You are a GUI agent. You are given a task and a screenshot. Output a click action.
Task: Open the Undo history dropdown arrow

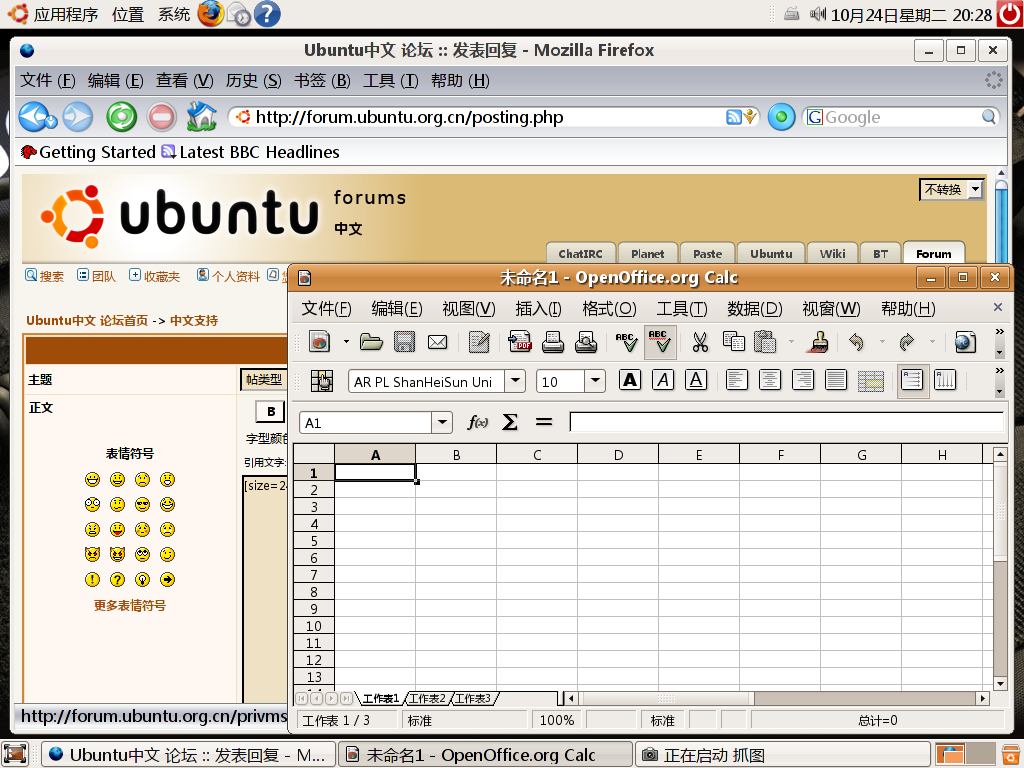pyautogui.click(x=882, y=341)
